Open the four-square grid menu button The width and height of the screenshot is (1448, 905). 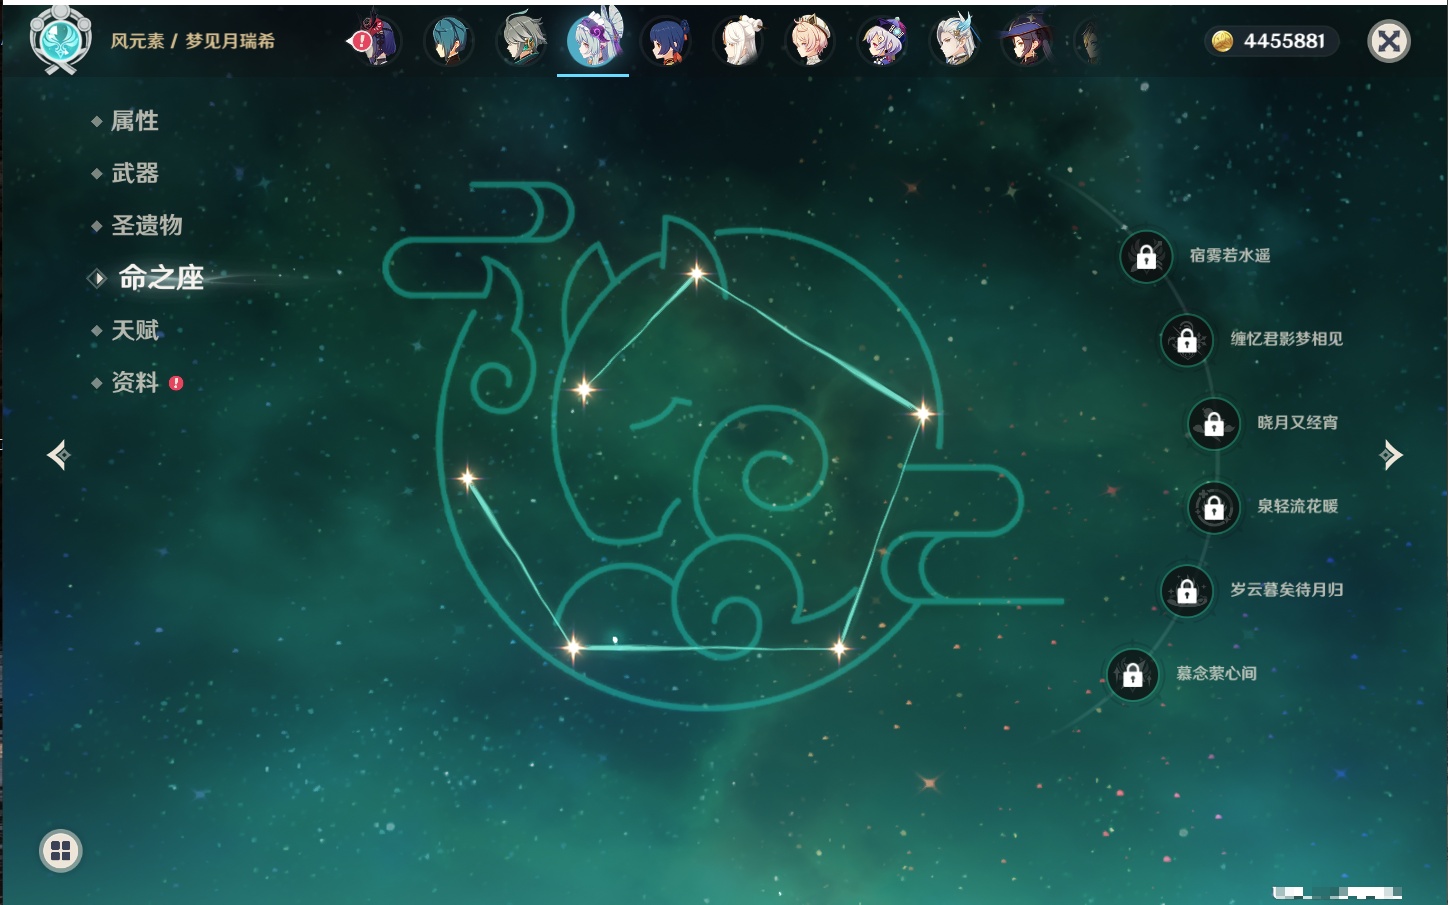(61, 851)
